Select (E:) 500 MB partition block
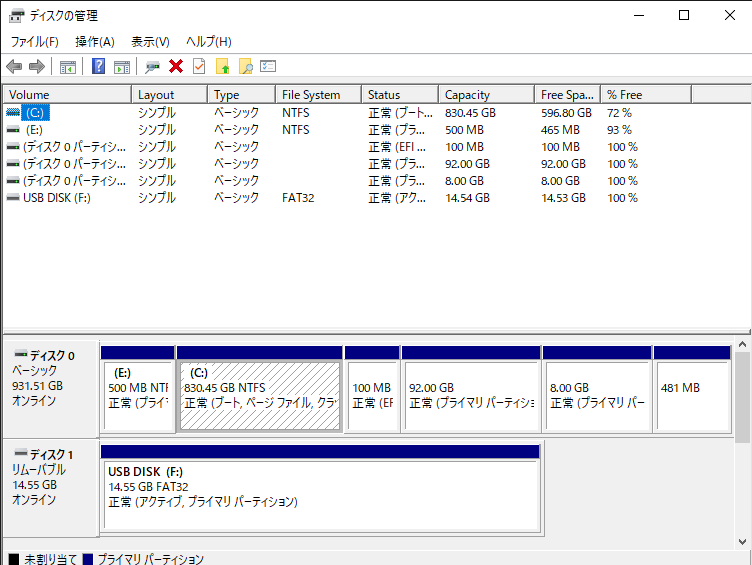This screenshot has height=565, width=752. point(138,389)
